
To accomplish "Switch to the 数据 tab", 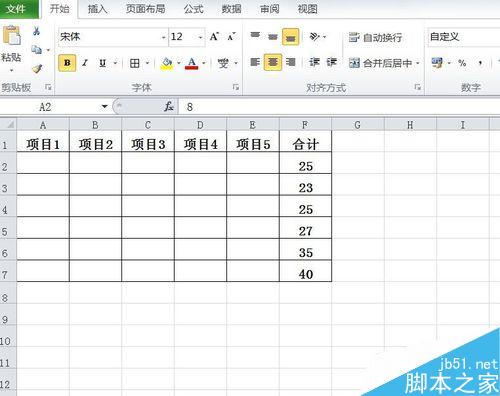I will point(231,9).
